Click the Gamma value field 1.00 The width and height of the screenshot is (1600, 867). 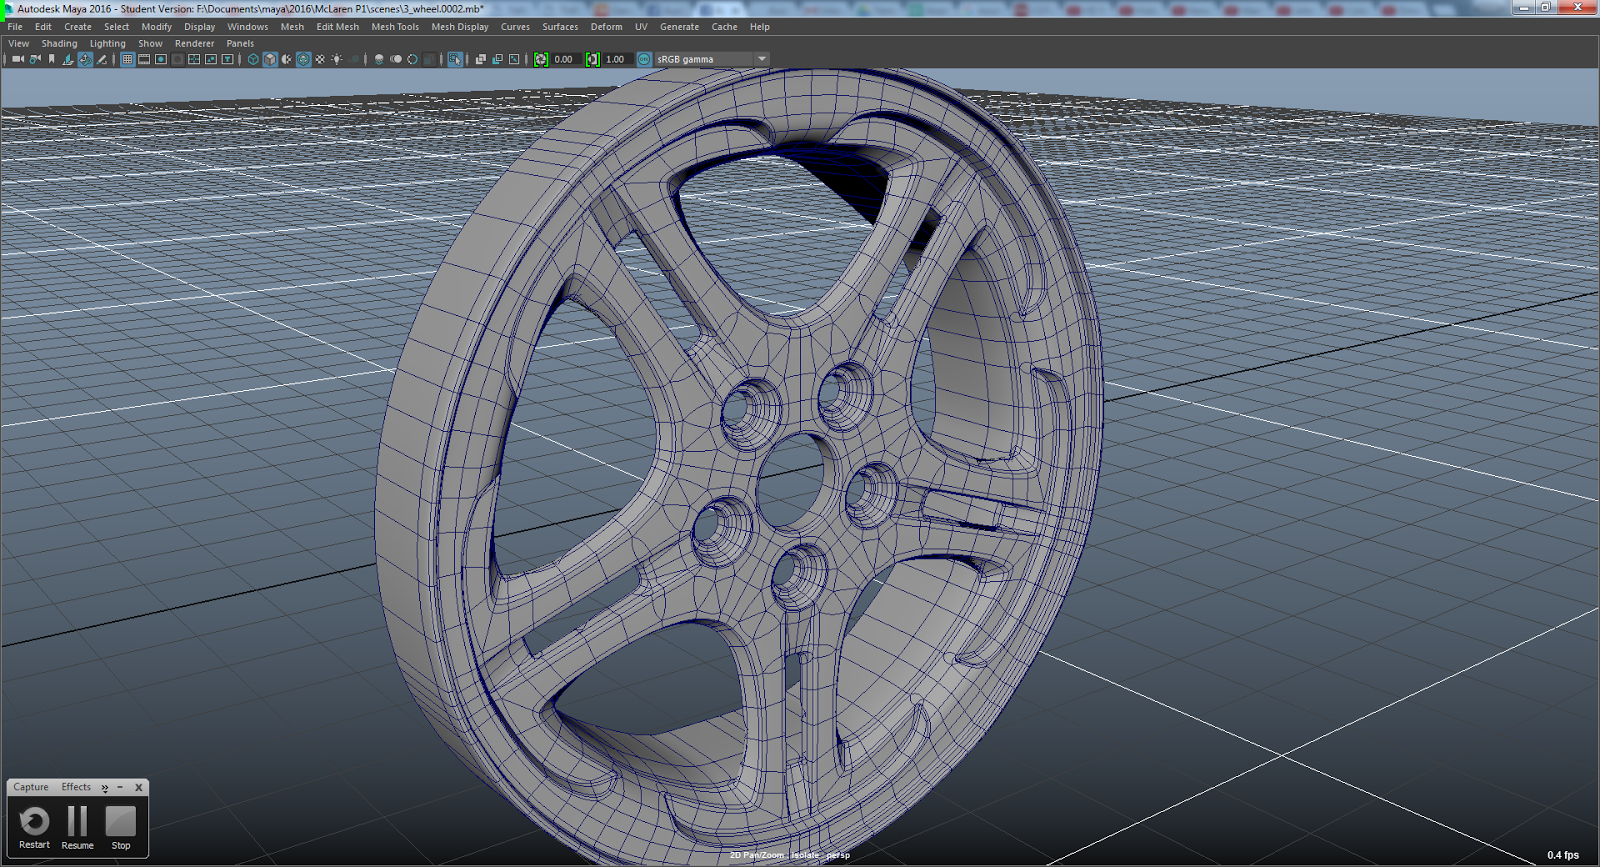pyautogui.click(x=617, y=59)
